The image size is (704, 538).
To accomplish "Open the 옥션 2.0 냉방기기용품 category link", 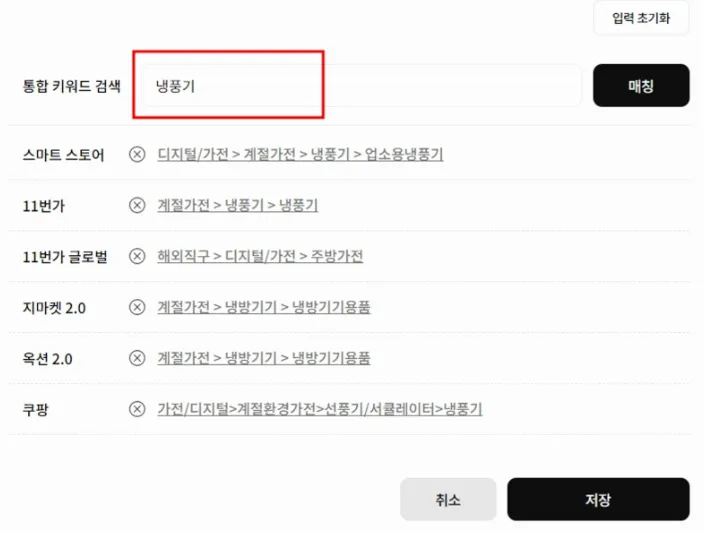I will [264, 358].
